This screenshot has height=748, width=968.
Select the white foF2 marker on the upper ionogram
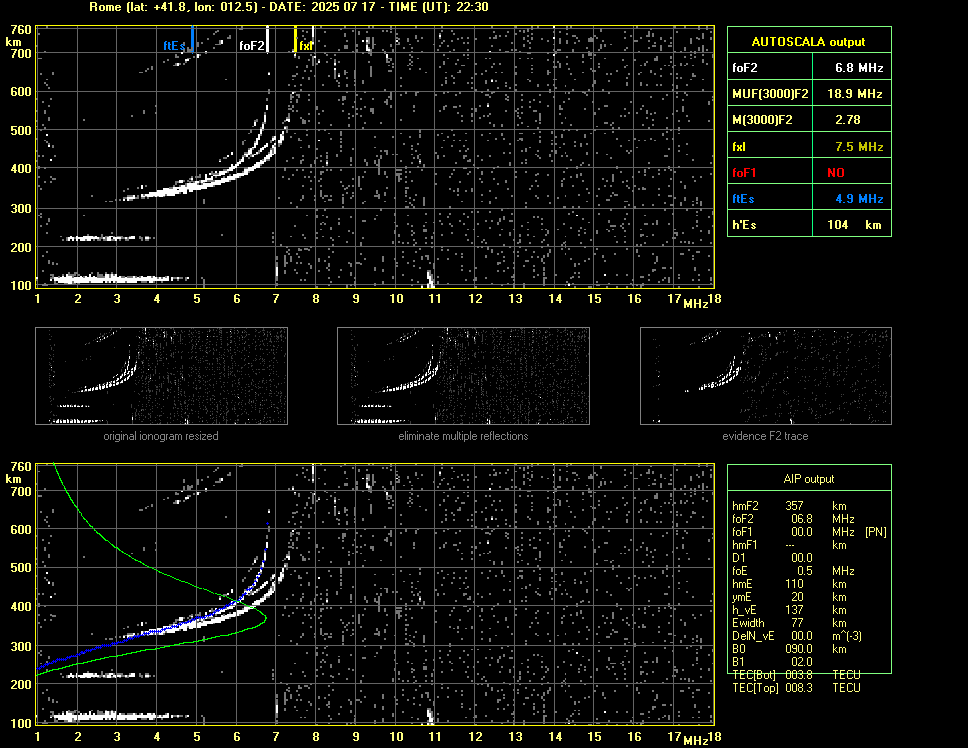267,39
